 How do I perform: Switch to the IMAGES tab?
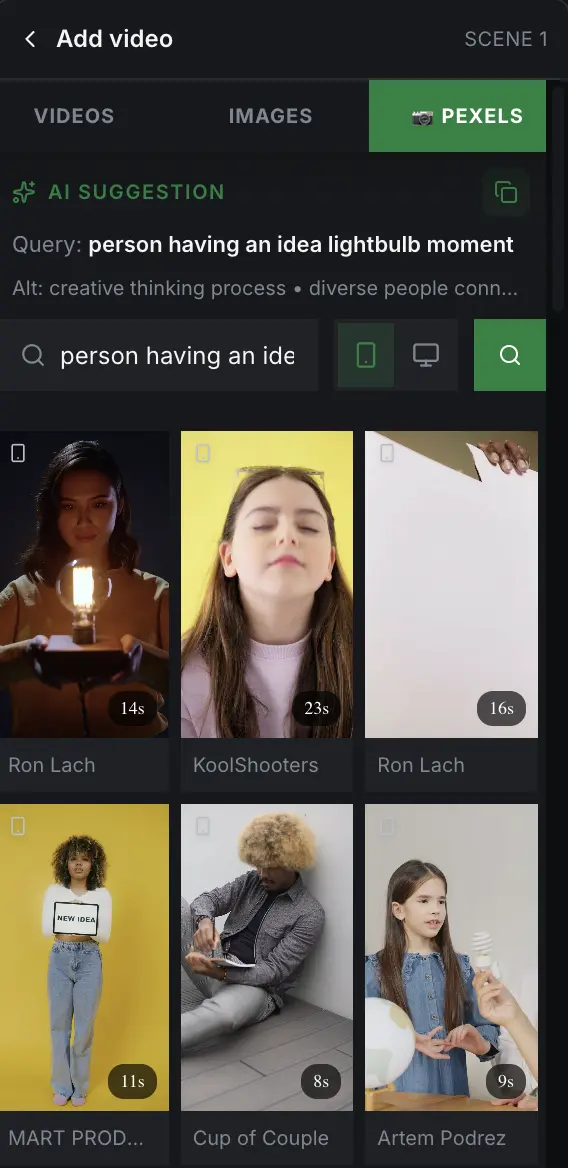(270, 116)
